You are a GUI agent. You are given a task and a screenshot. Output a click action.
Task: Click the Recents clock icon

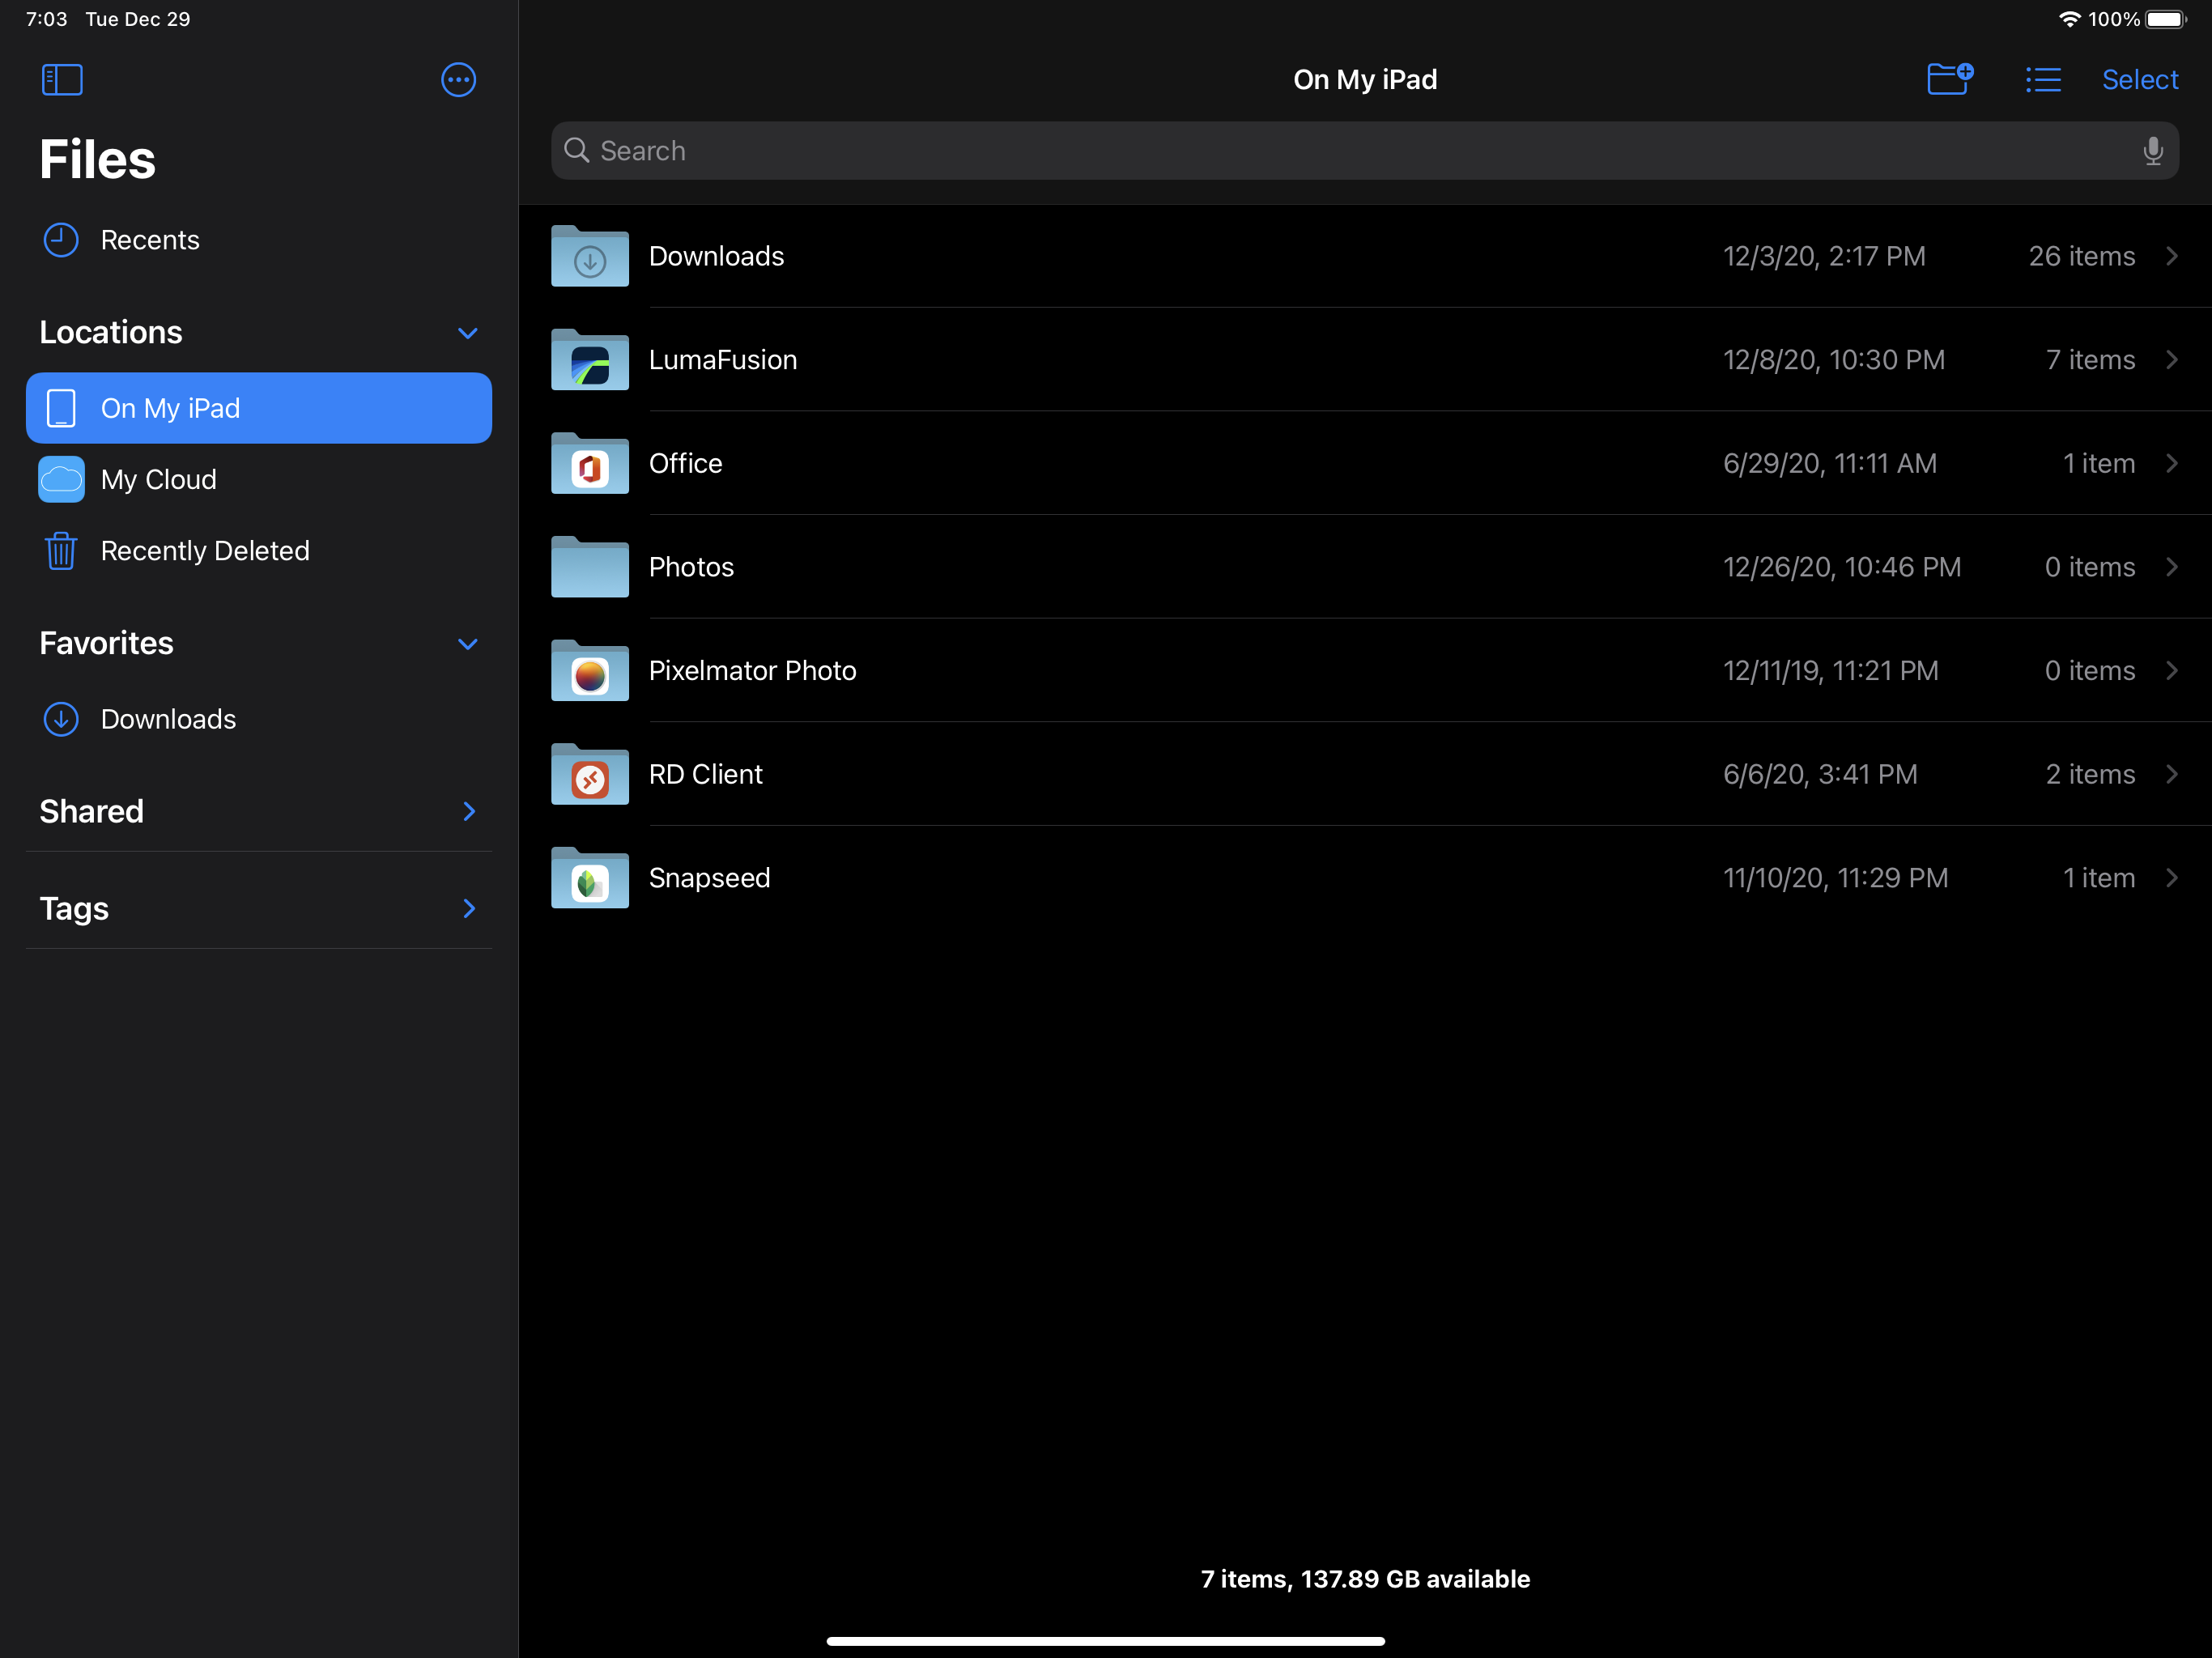[61, 240]
